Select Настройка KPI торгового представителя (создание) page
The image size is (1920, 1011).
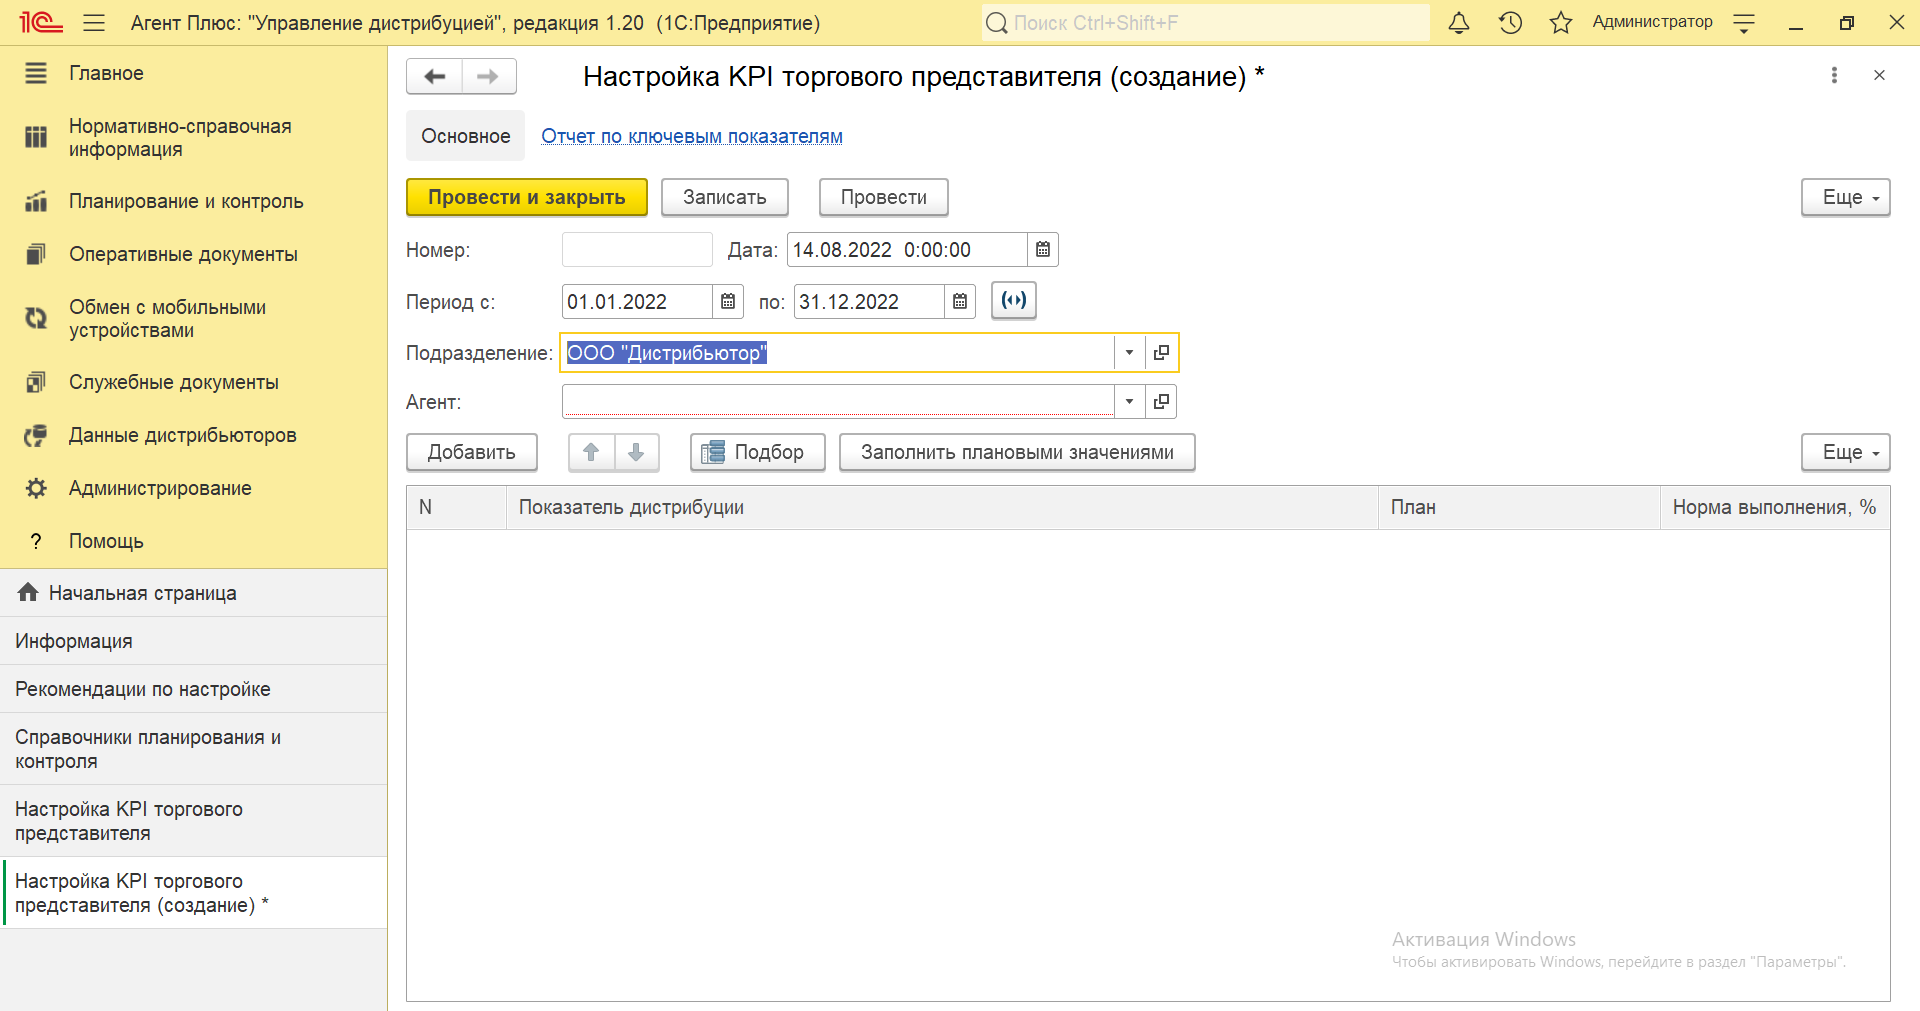click(193, 893)
